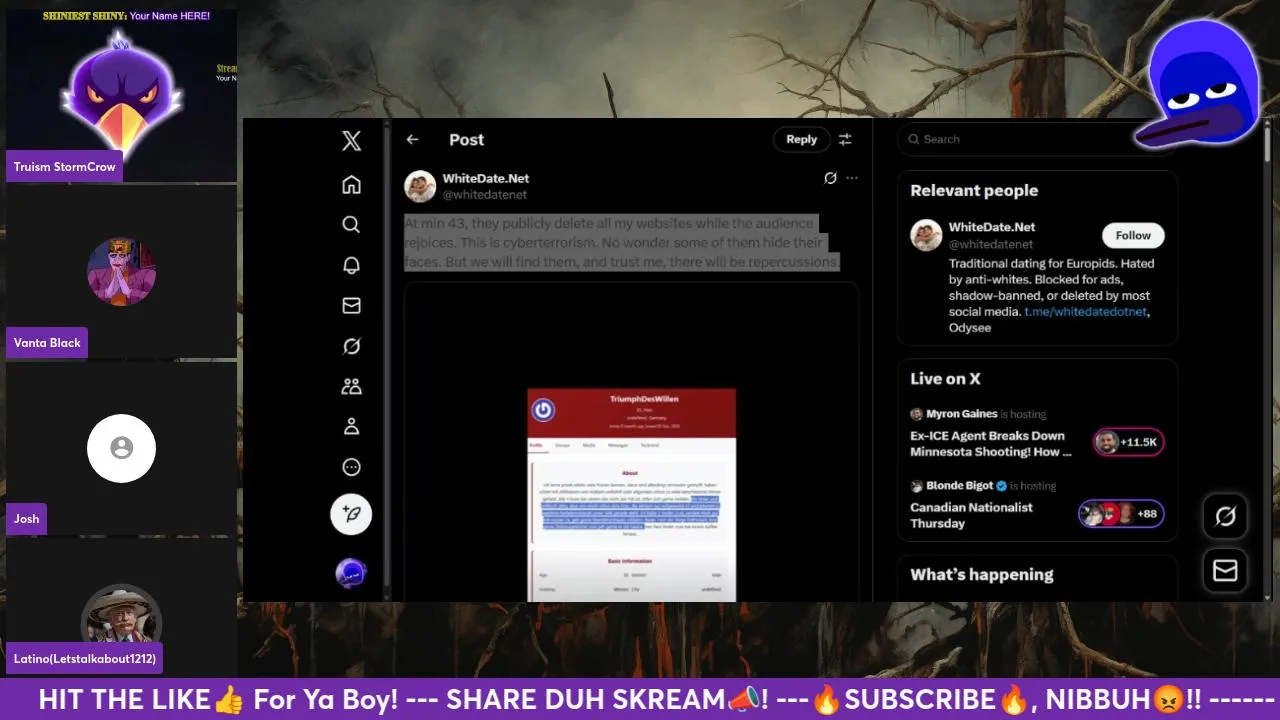
Task: Open WhiteDate.Net name link on the post
Action: [x=486, y=178]
